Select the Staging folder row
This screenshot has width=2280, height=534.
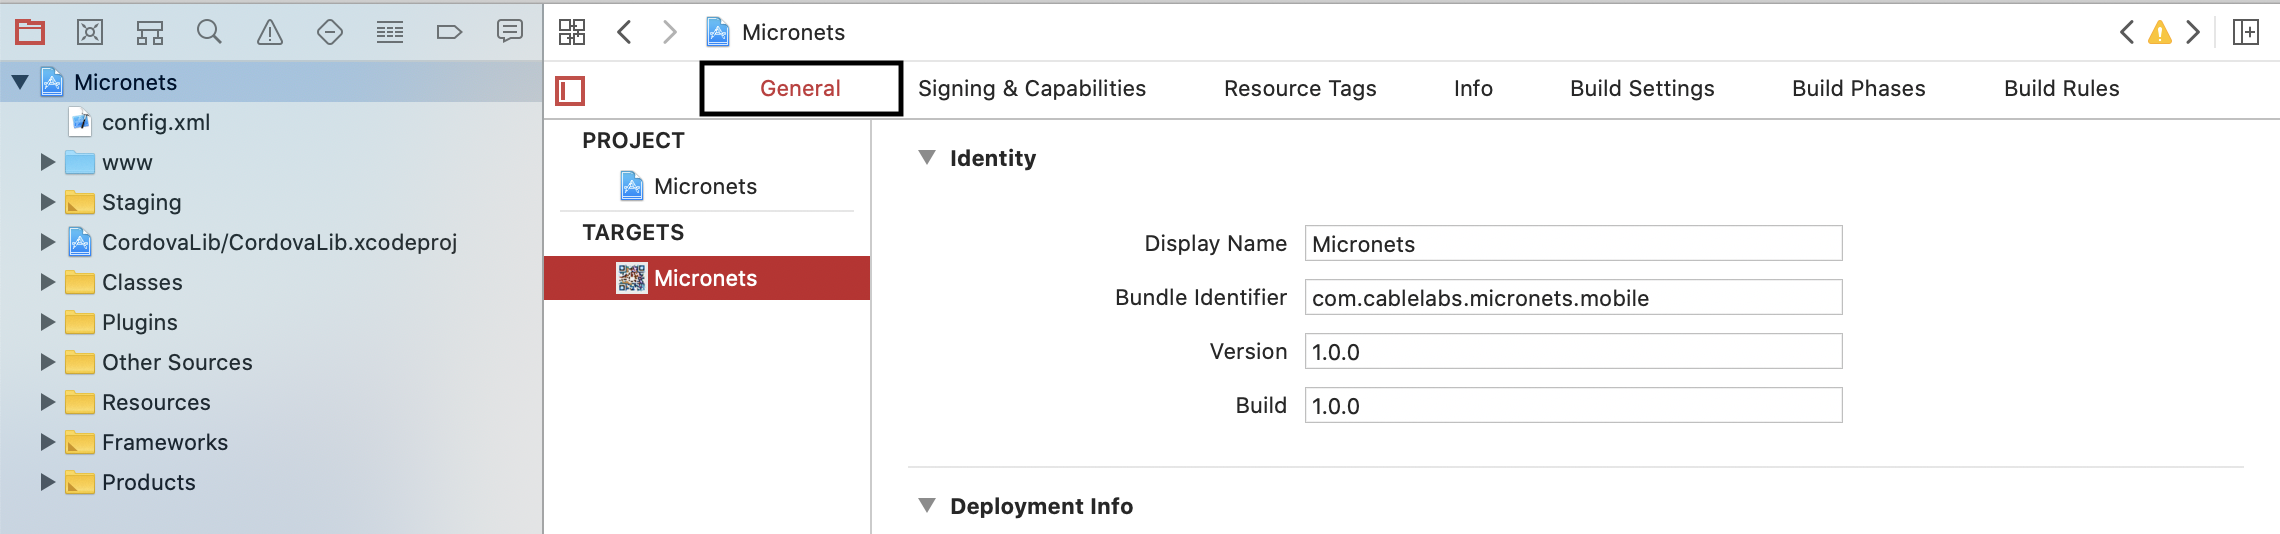(x=271, y=202)
